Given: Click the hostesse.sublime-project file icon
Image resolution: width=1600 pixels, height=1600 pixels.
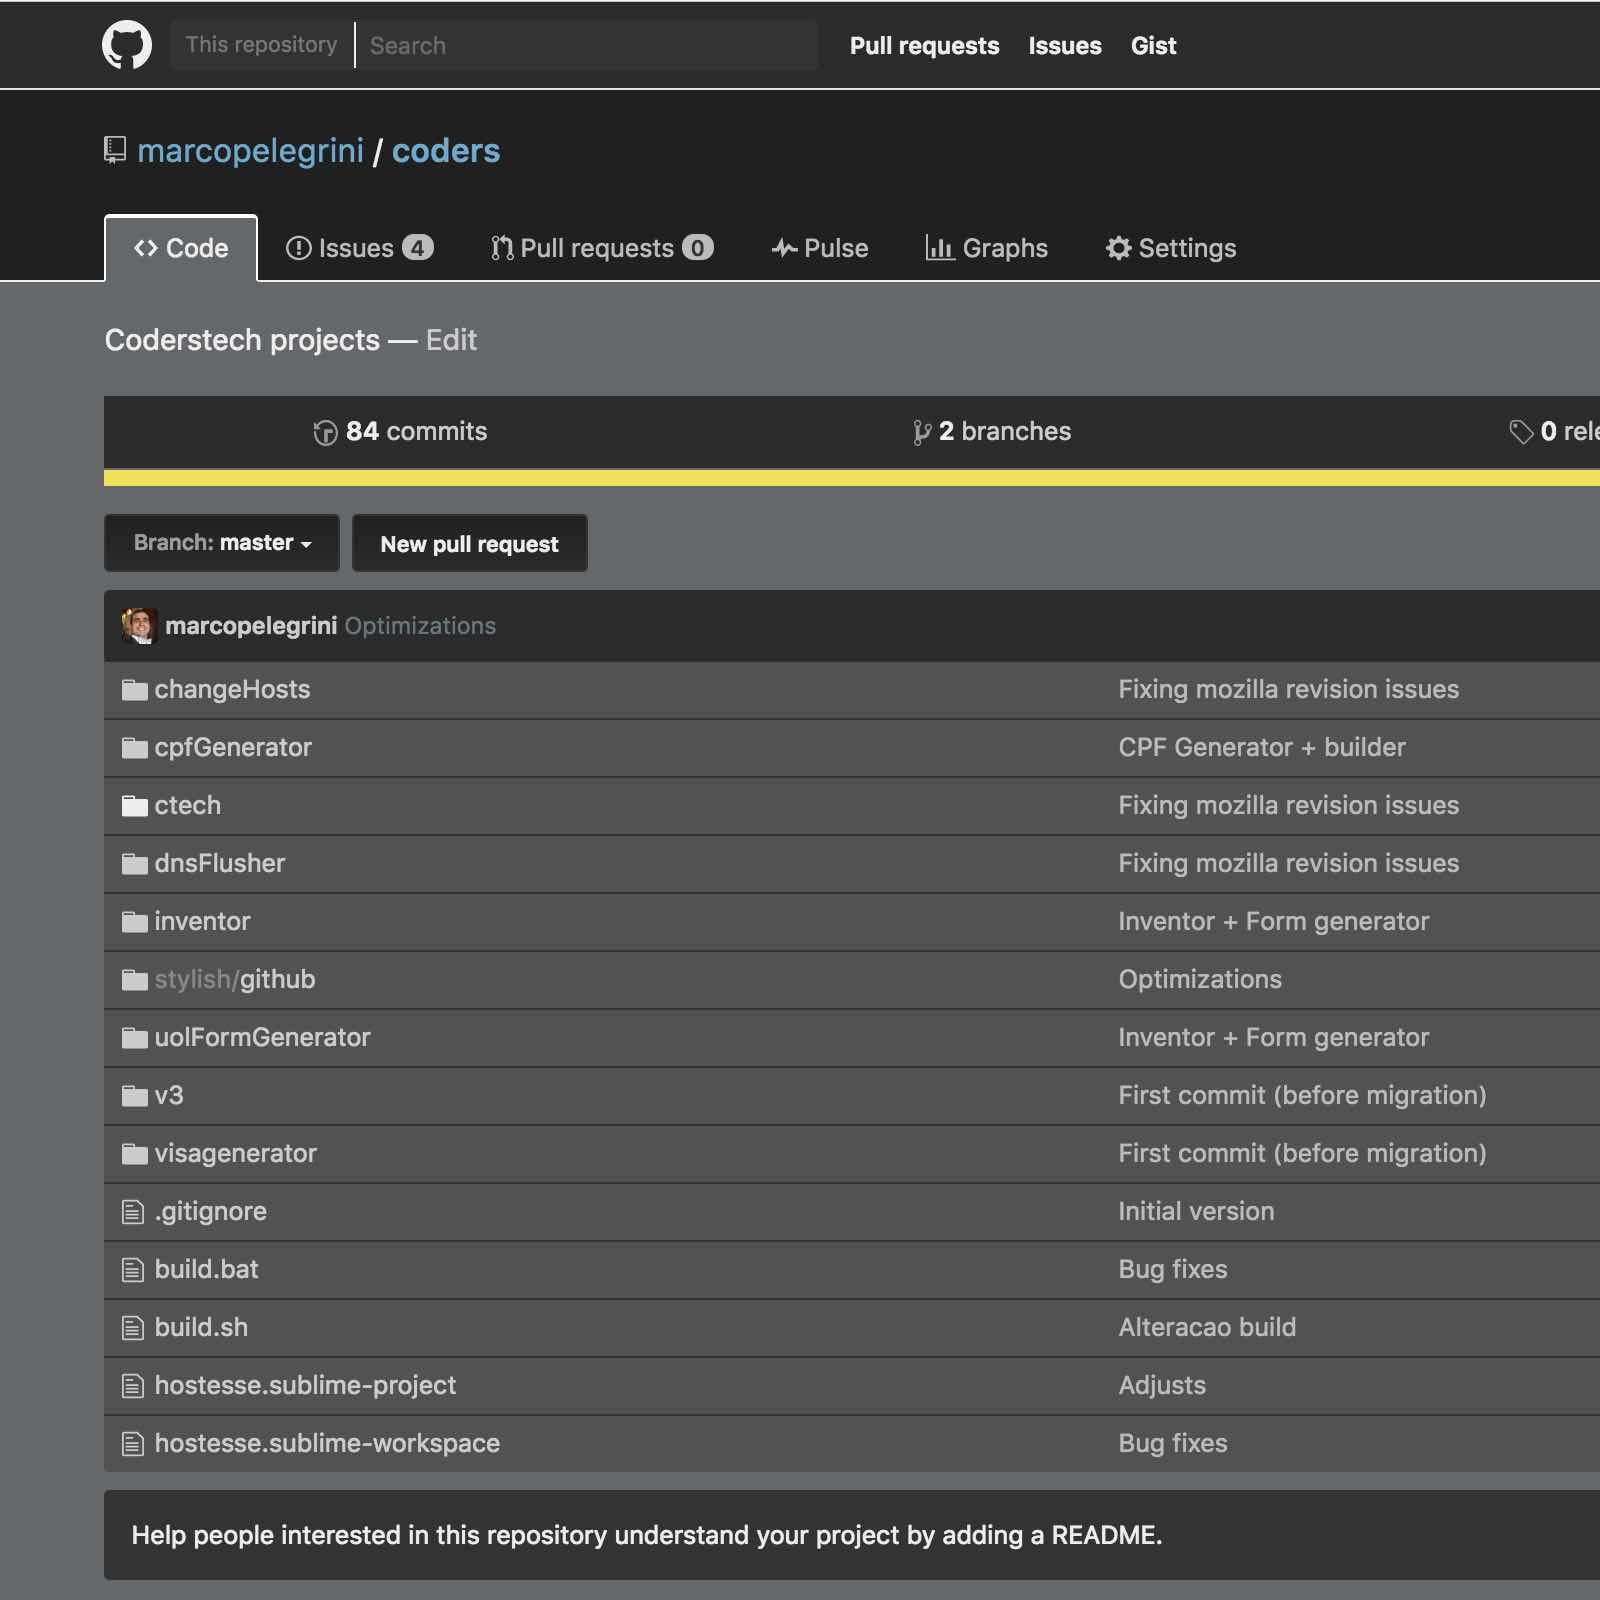Looking at the screenshot, I should pyautogui.click(x=133, y=1386).
